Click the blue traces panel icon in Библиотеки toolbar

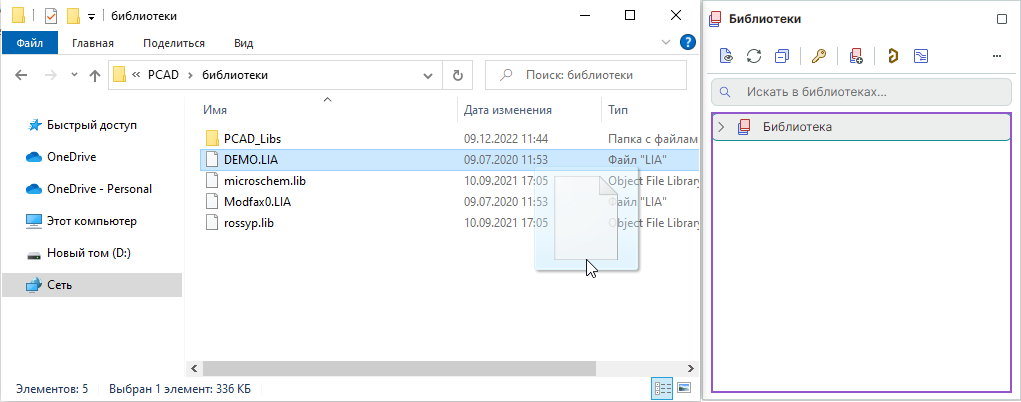point(921,56)
